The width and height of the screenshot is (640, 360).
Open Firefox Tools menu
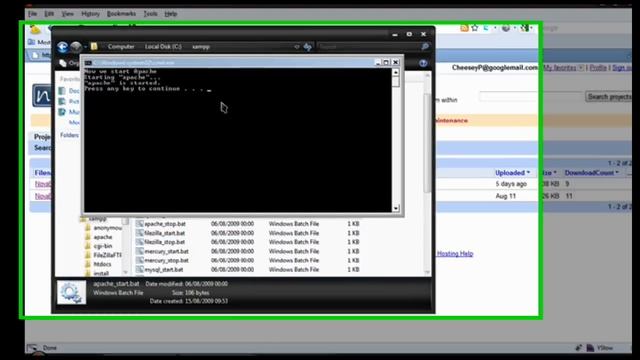point(150,14)
